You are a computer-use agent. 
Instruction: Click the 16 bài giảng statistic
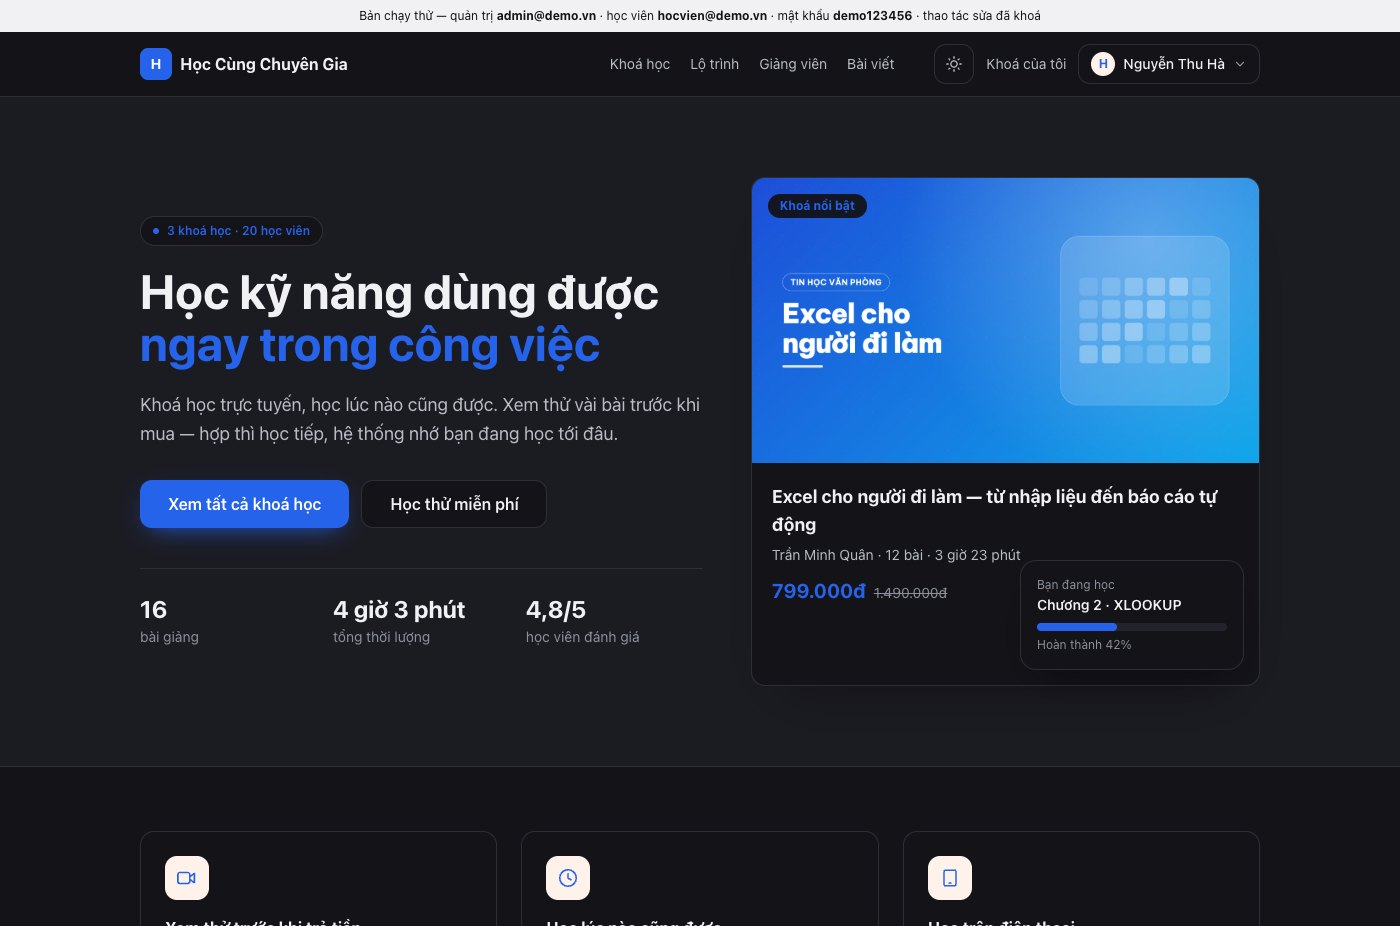pos(169,621)
